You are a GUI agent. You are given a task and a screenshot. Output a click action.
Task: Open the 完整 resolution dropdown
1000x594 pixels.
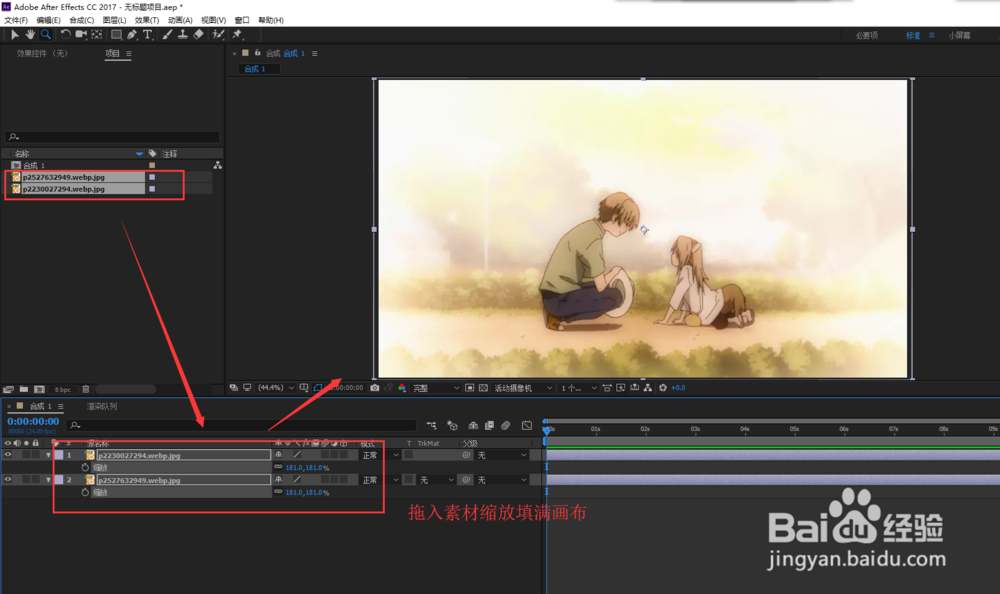[x=436, y=388]
